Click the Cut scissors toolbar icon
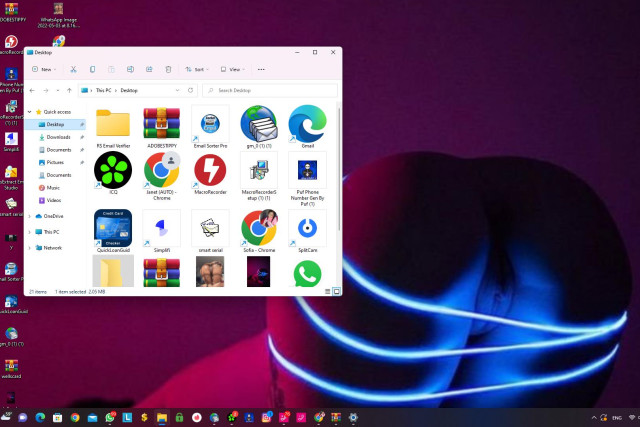 point(74,70)
